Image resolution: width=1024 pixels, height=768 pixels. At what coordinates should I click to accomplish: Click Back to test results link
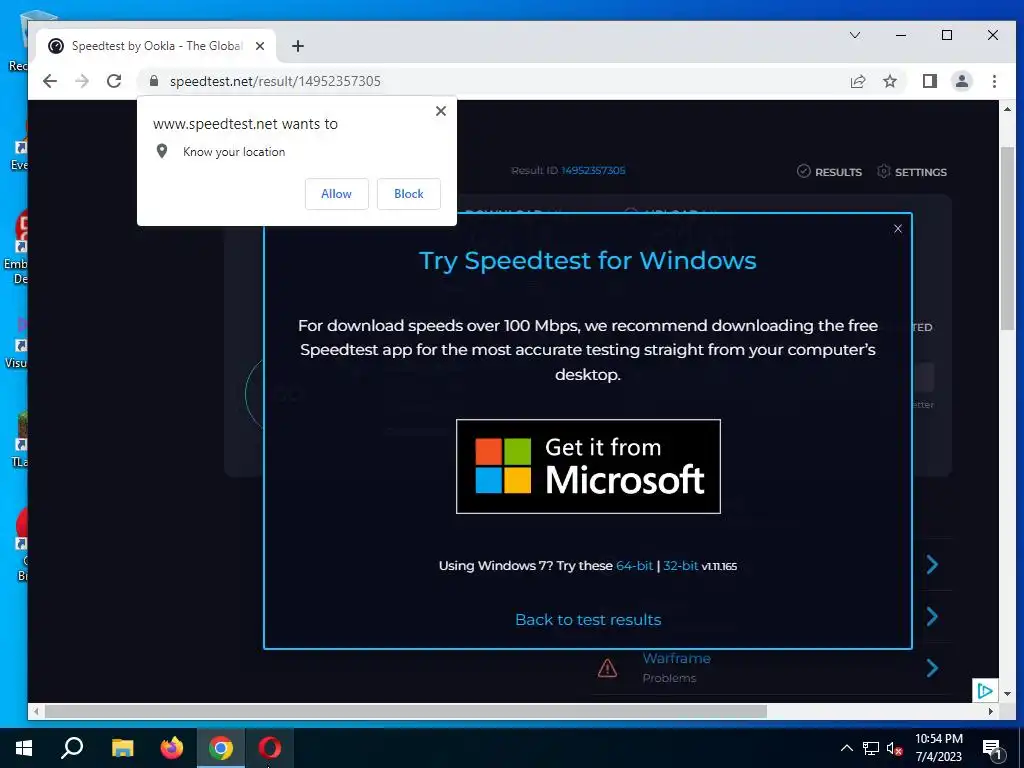coord(588,620)
